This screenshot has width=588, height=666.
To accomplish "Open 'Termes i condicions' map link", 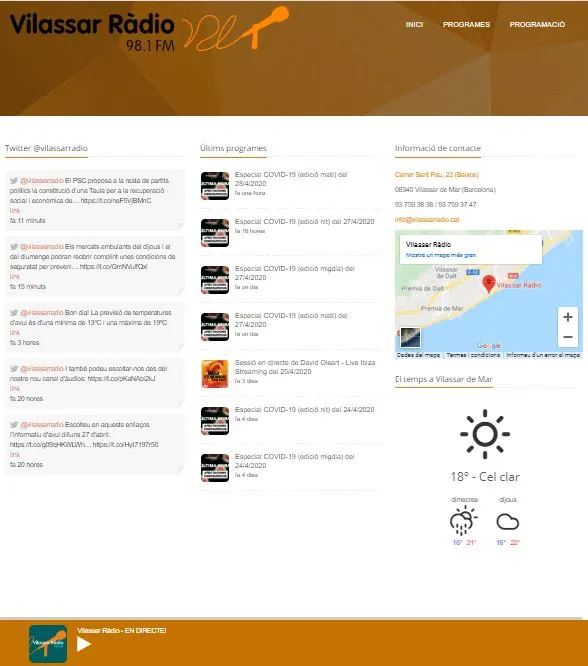I will click(x=473, y=355).
